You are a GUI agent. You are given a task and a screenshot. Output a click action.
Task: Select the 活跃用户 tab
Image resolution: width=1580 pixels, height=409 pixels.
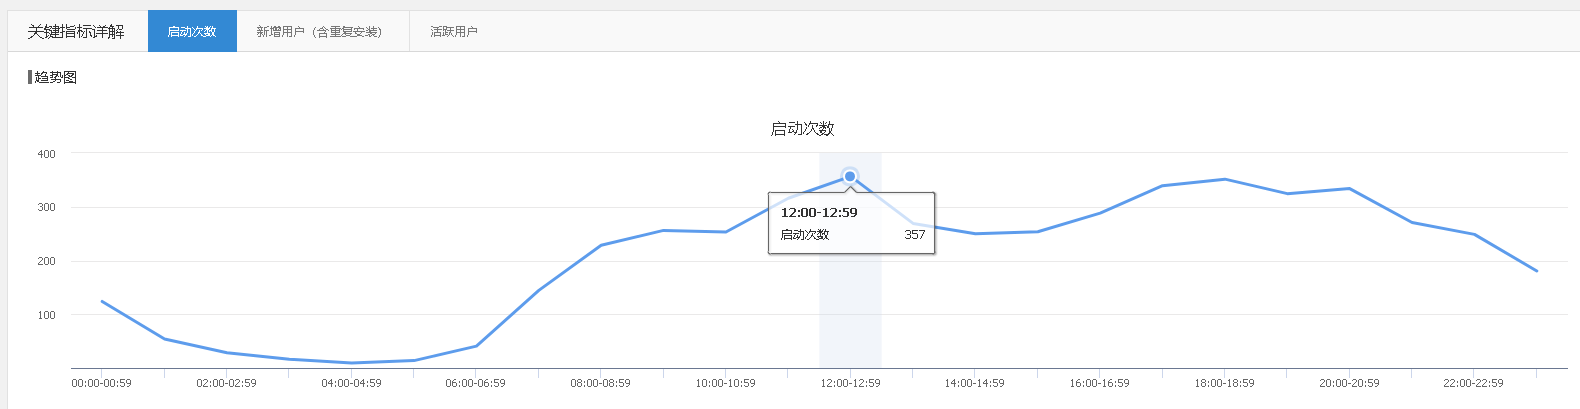click(454, 31)
